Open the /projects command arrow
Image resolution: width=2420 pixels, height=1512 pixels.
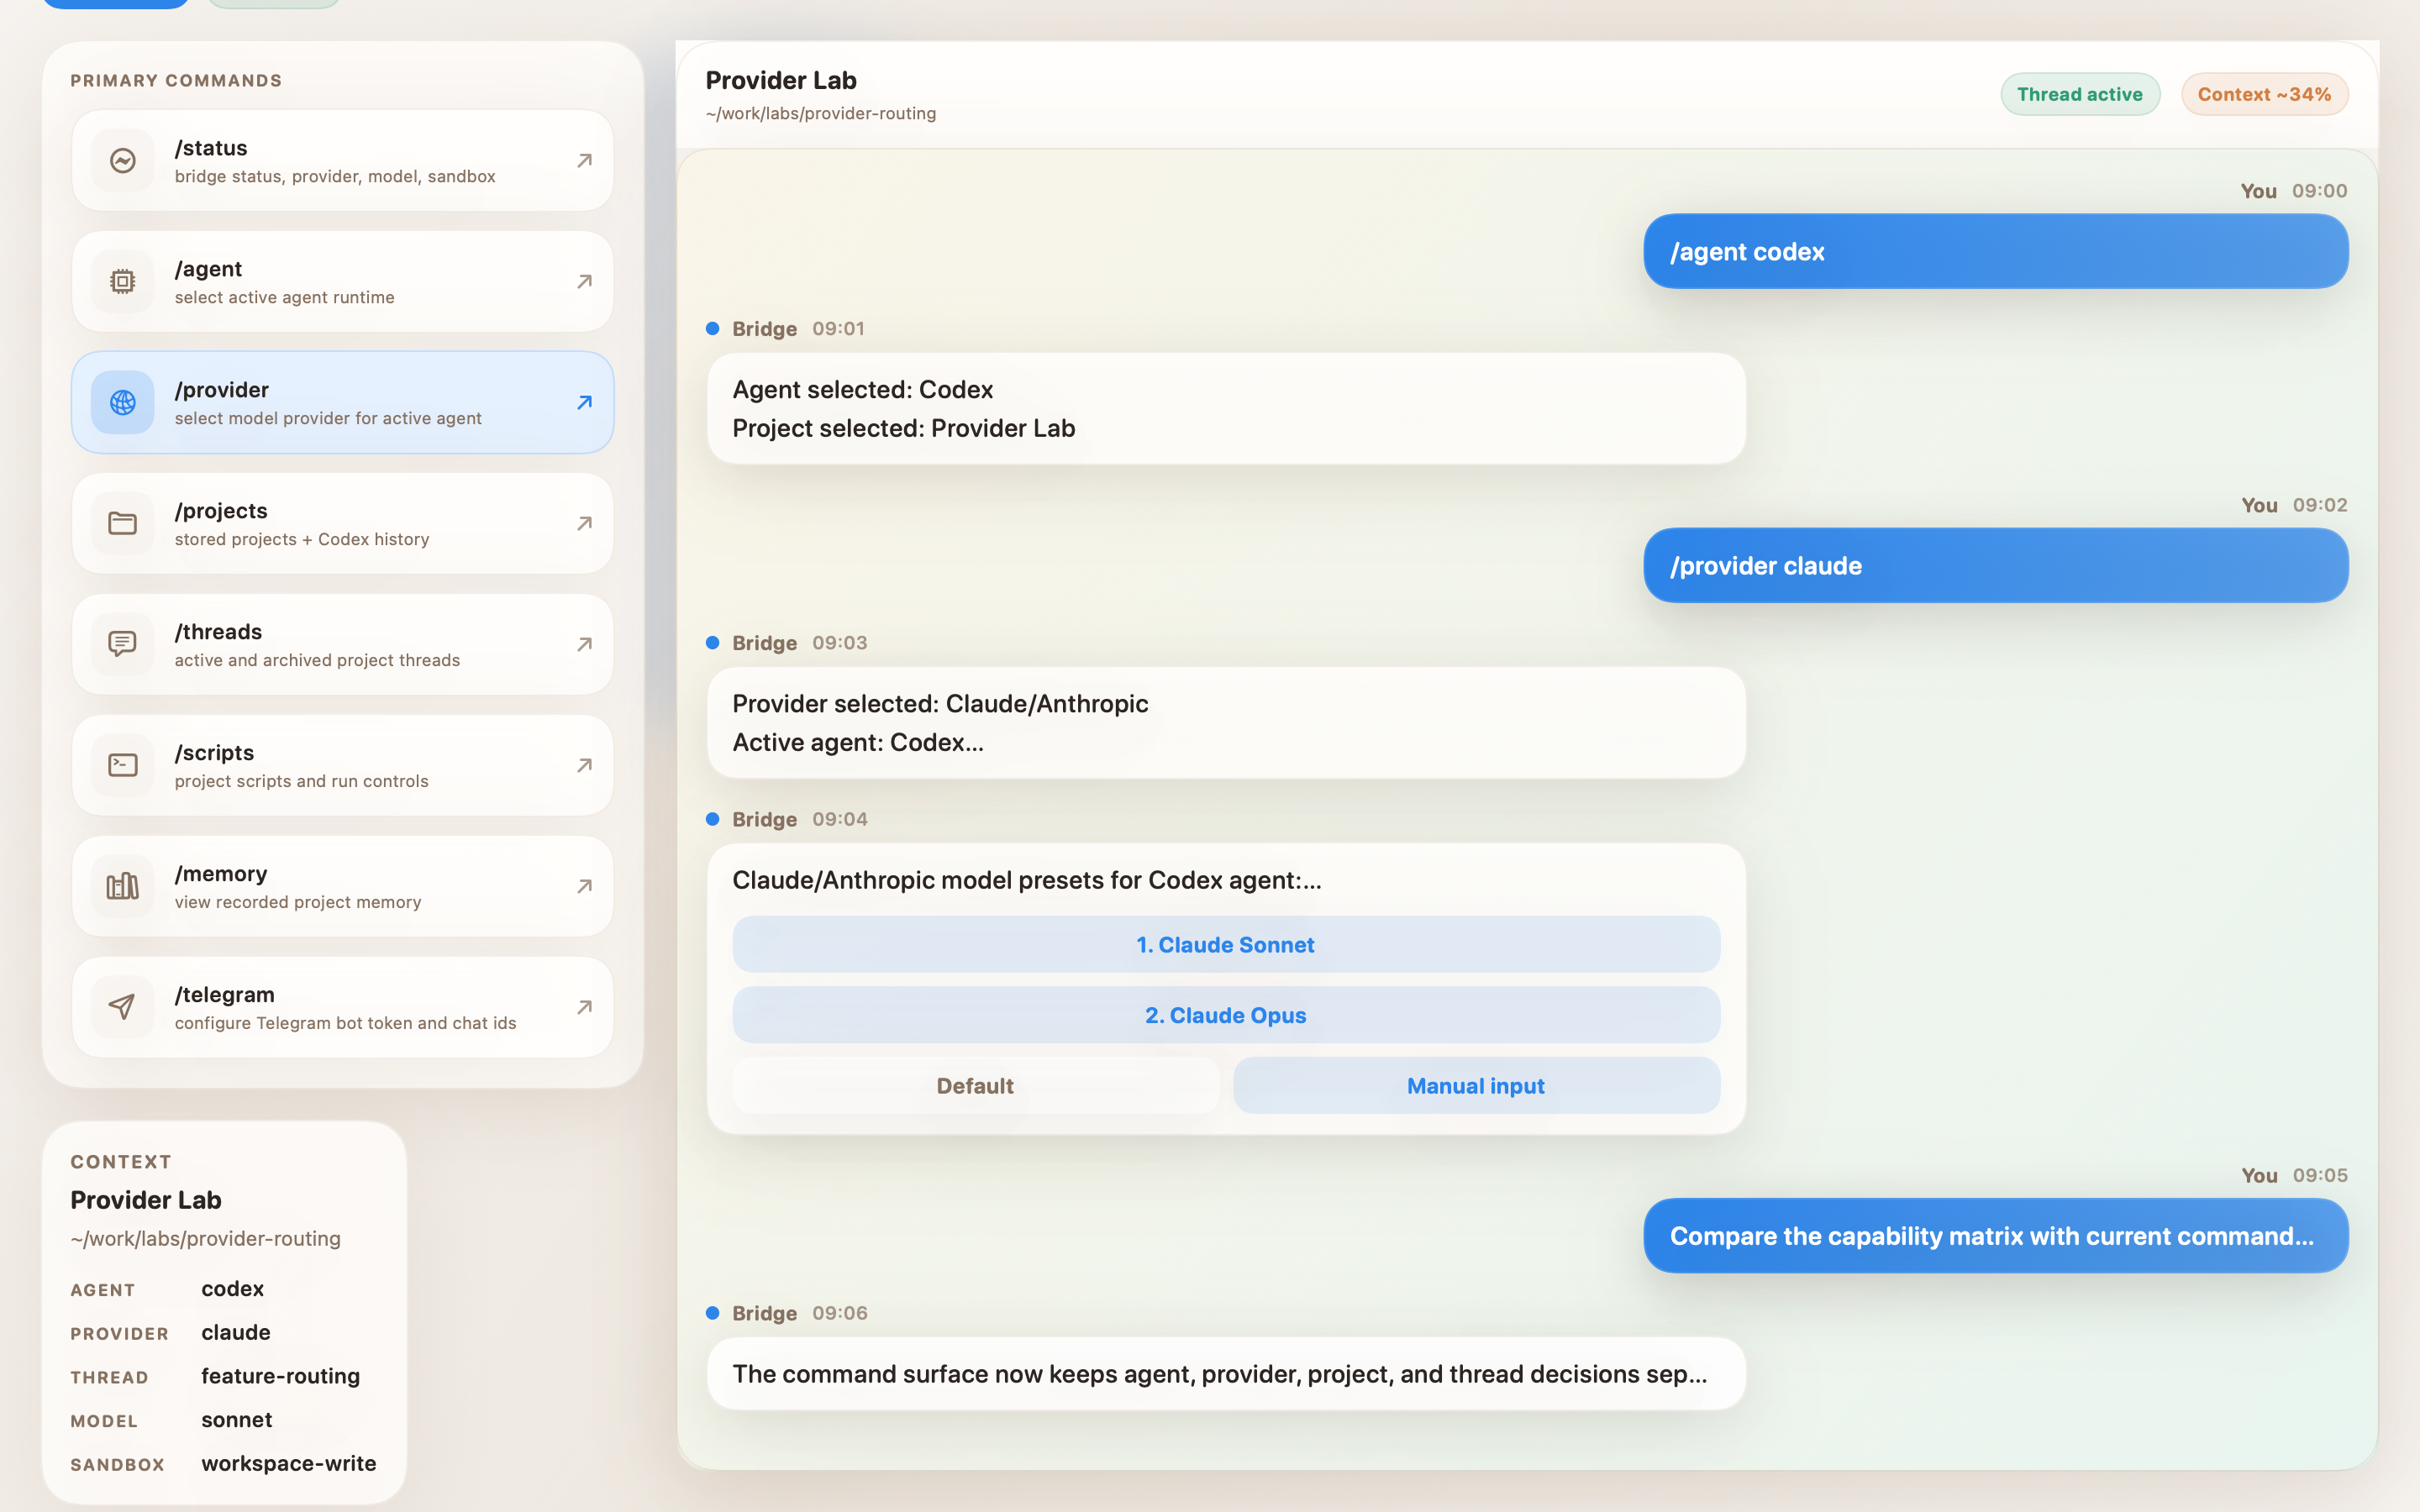coord(585,523)
